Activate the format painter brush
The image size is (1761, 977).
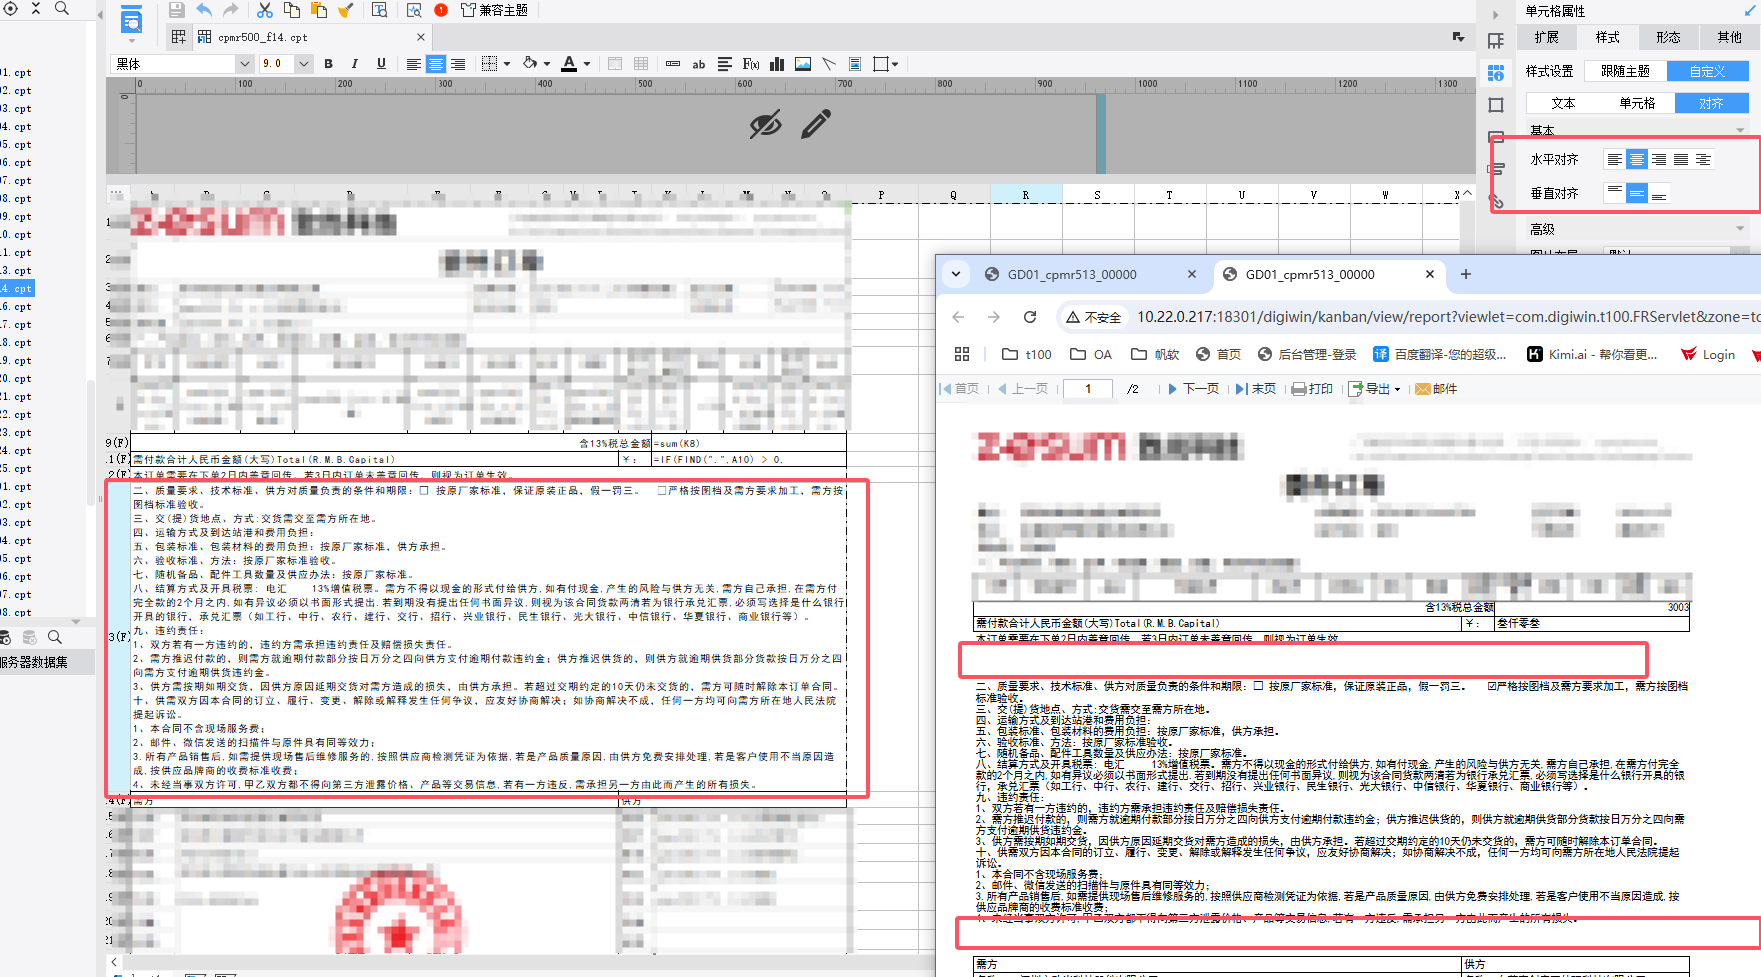[x=346, y=10]
